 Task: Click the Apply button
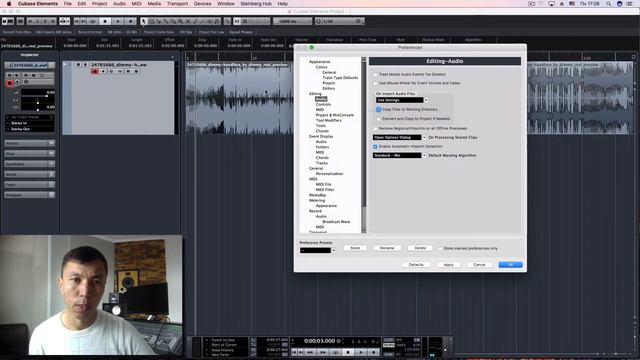(x=449, y=265)
